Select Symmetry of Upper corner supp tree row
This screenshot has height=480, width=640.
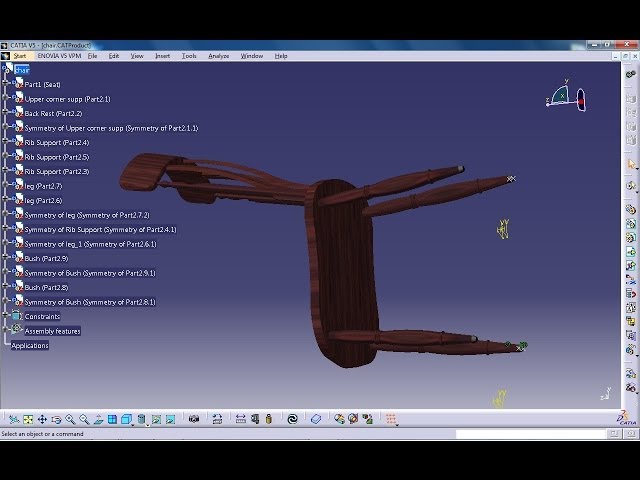tap(111, 128)
